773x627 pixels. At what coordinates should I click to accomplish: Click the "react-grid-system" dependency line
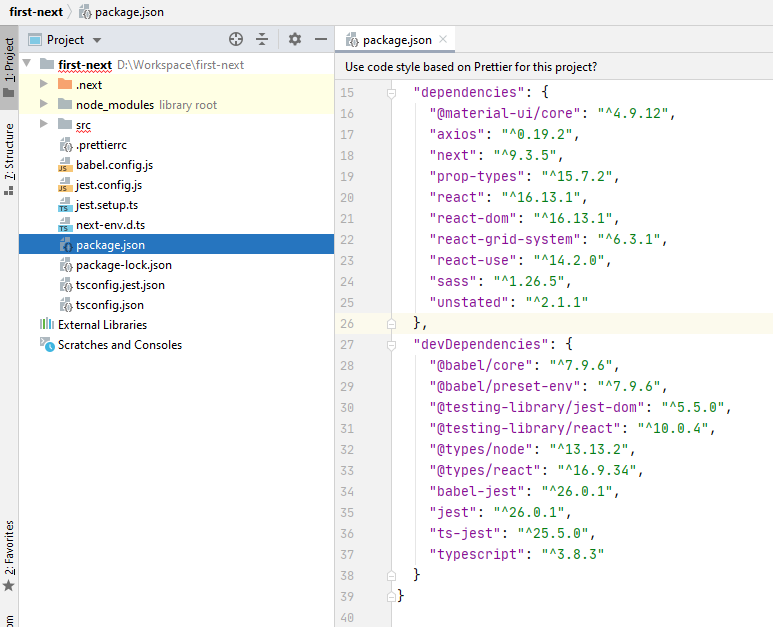548,240
